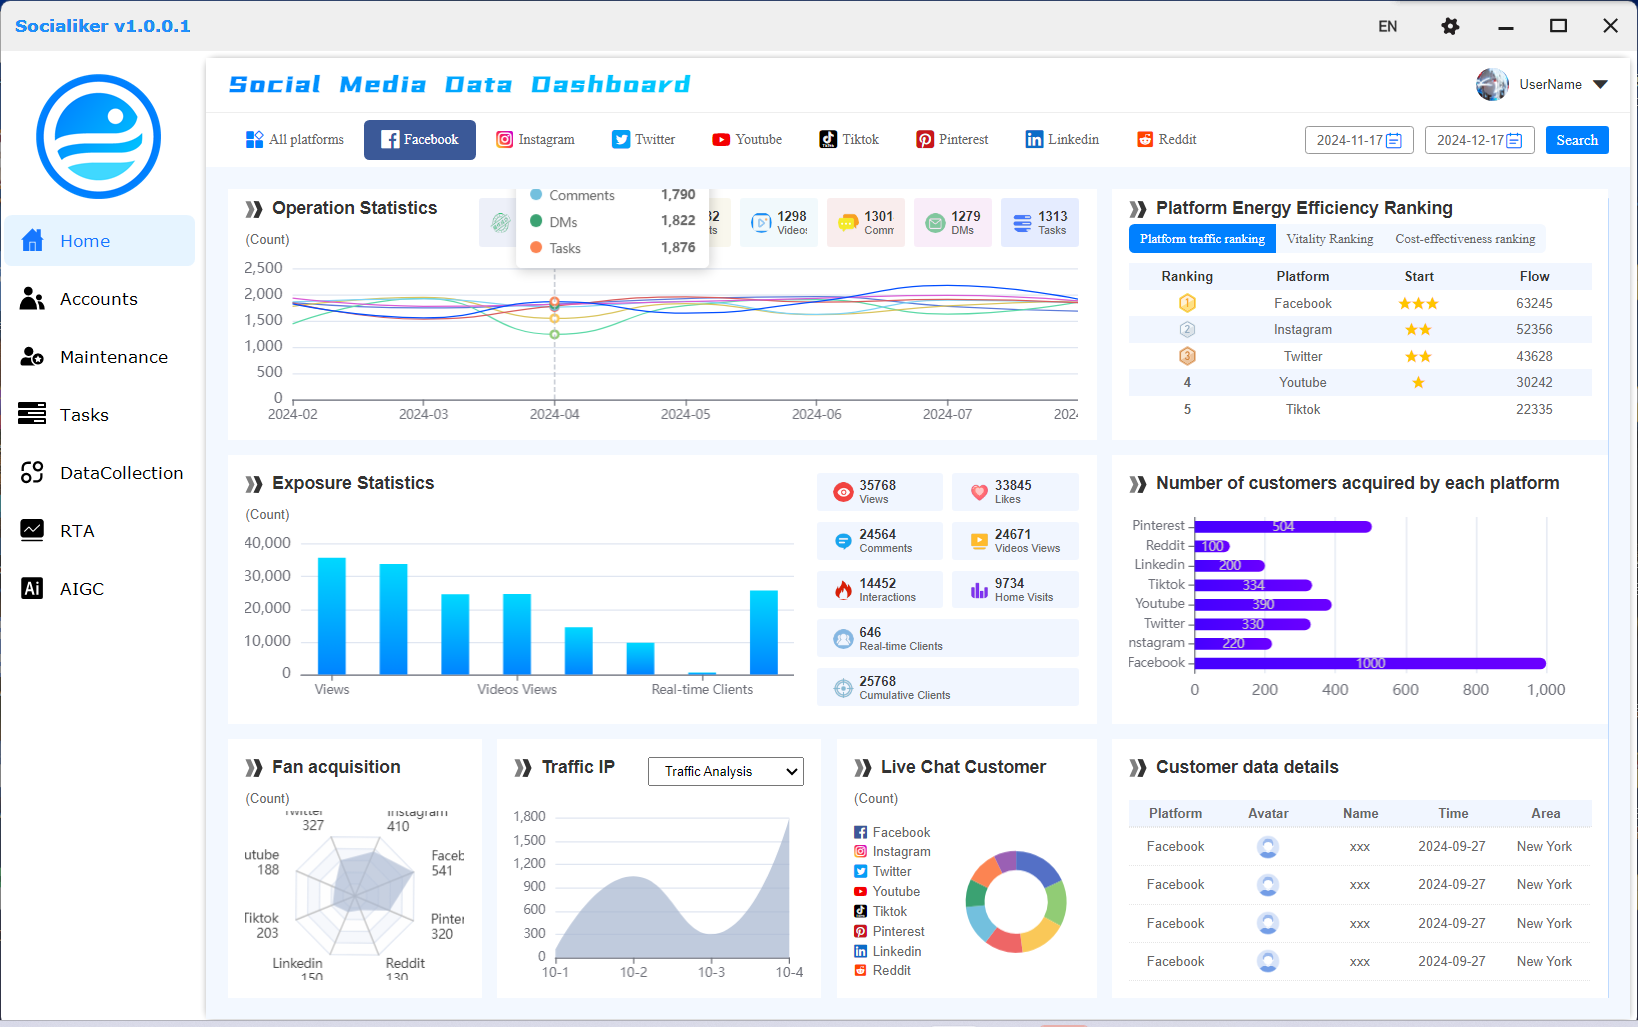The width and height of the screenshot is (1638, 1027).
Task: Click the 1279 DMs stat card
Action: (953, 222)
